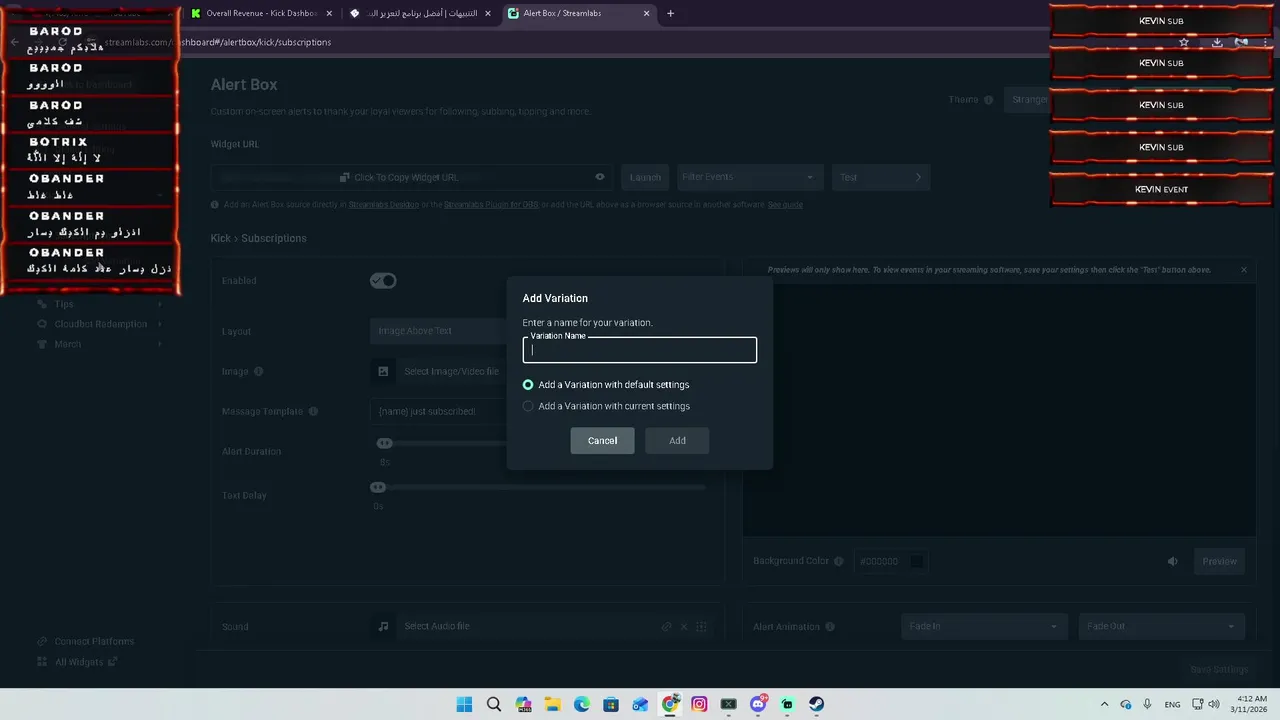Image resolution: width=1280 pixels, height=720 pixels.
Task: Click the Theme info icon
Action: point(988,100)
